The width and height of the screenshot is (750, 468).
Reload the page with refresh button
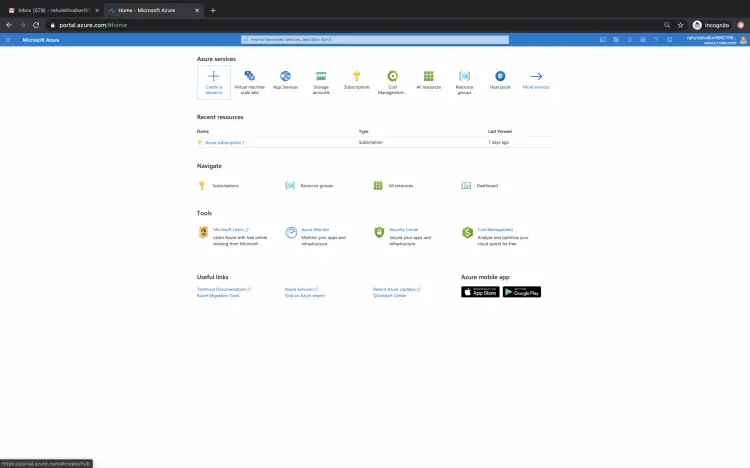(36, 25)
